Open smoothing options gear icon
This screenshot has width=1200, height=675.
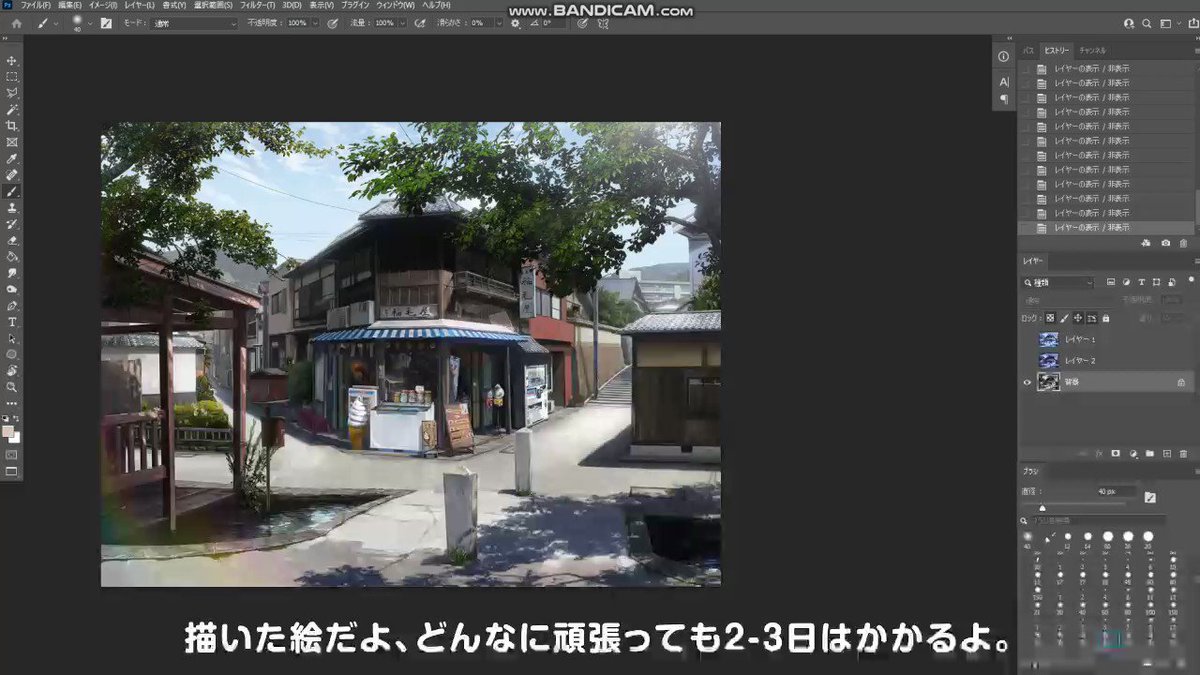(515, 22)
